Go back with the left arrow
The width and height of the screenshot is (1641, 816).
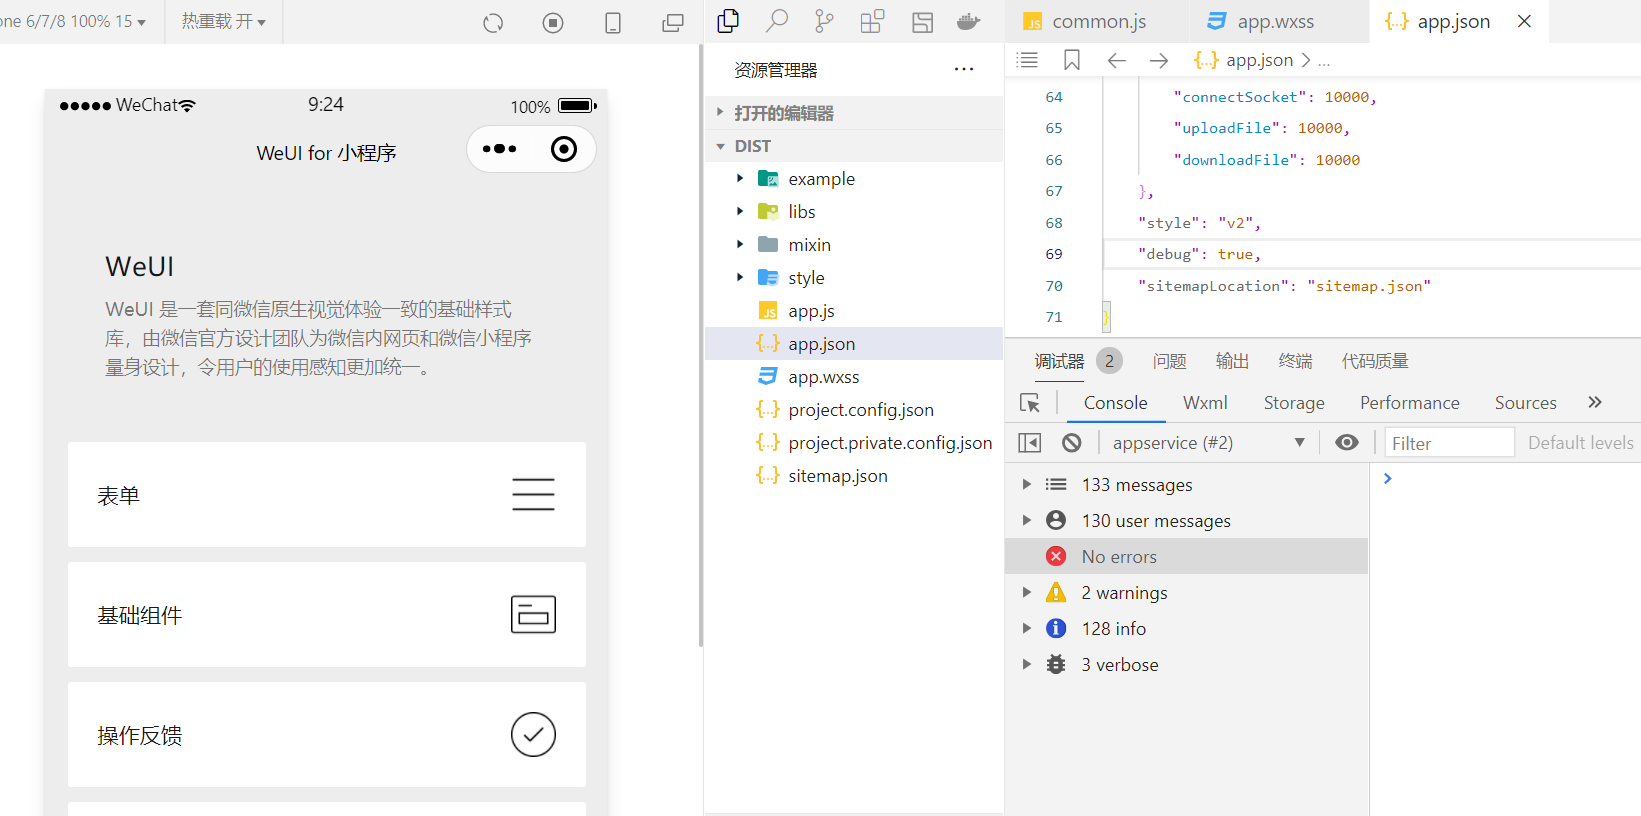pos(1117,61)
